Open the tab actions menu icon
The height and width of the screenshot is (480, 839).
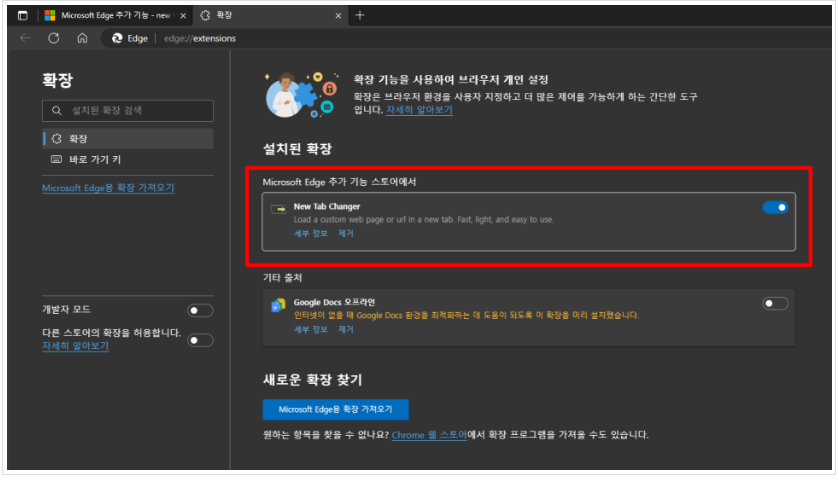tap(22, 16)
